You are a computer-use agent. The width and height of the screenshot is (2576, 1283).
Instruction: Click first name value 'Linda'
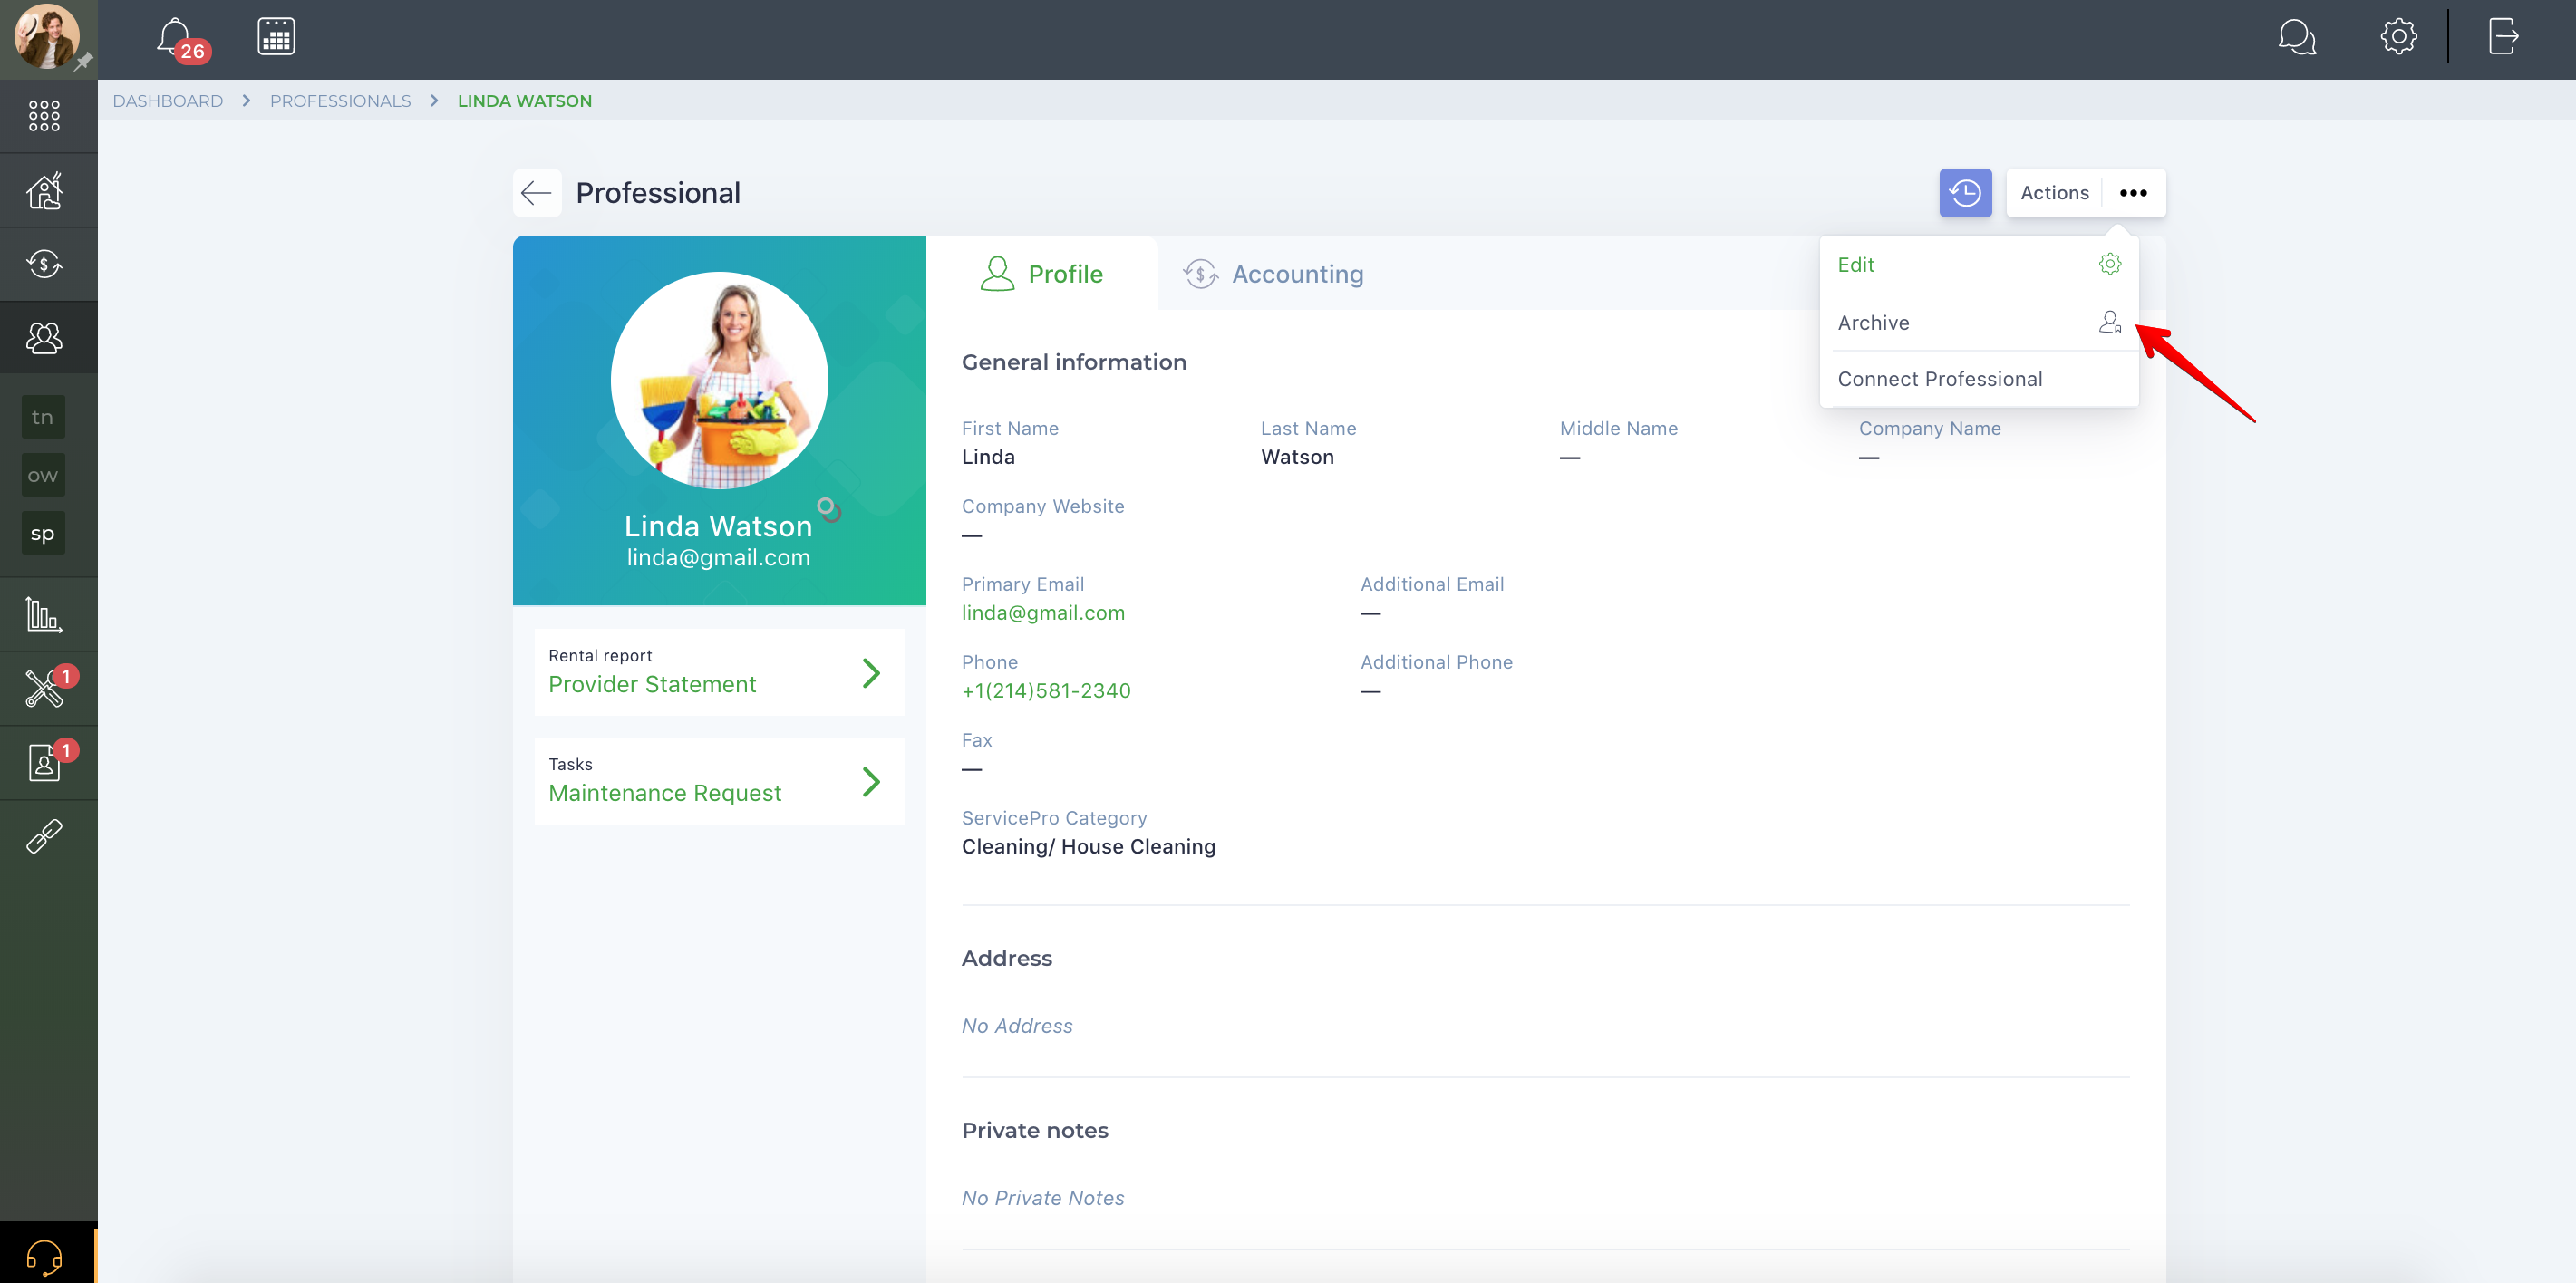[988, 457]
